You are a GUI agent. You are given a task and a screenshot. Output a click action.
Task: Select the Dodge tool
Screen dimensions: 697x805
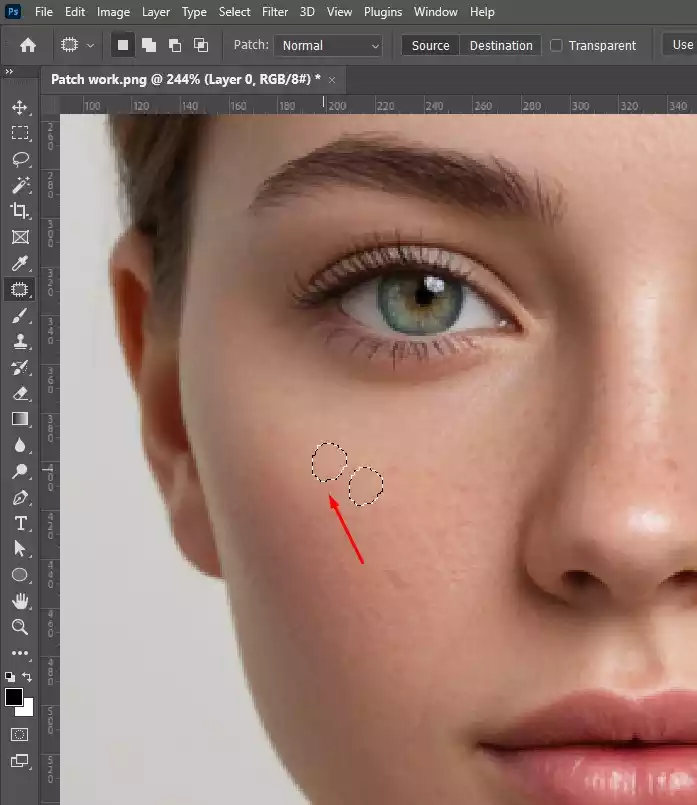[x=20, y=471]
